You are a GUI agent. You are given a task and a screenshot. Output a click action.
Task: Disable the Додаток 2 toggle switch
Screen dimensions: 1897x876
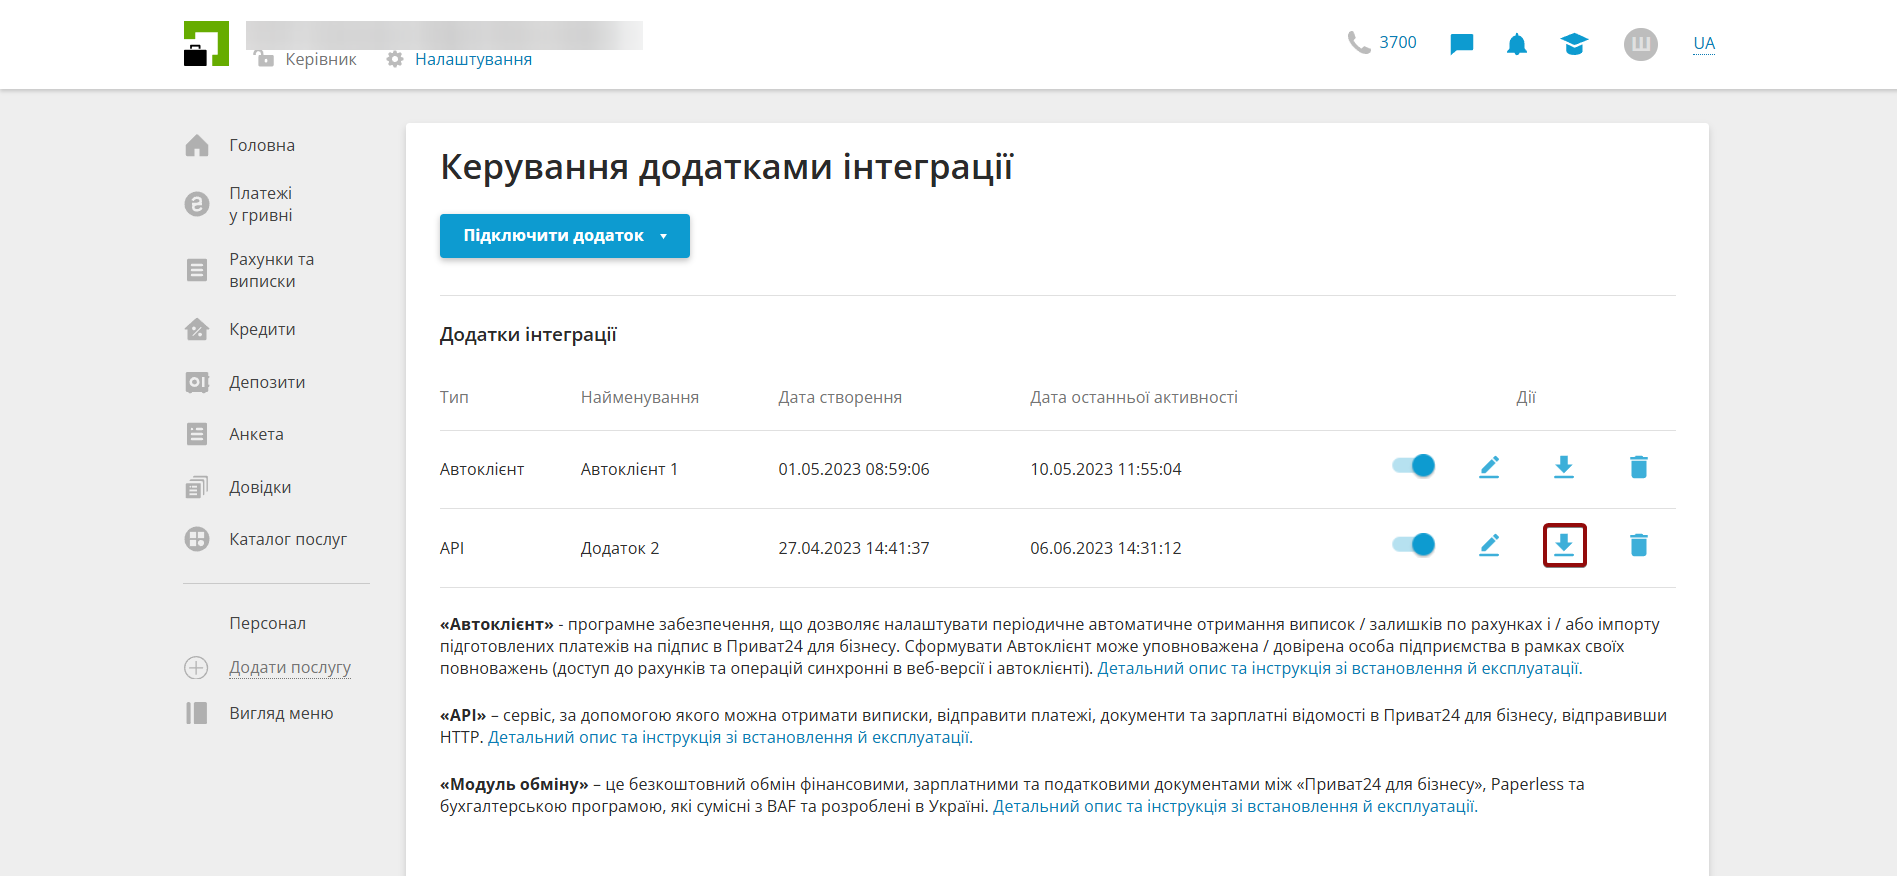tap(1413, 544)
